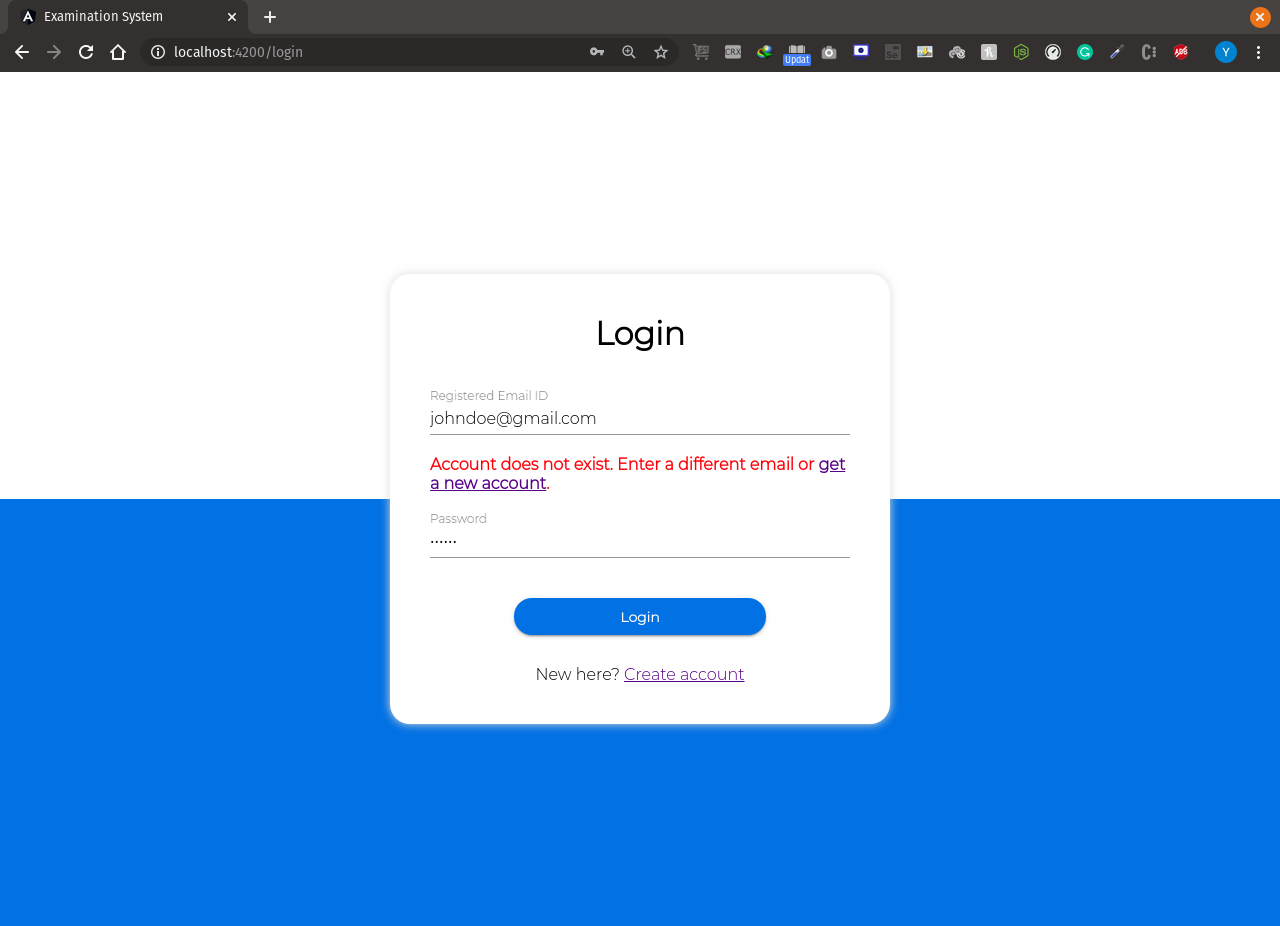Click the 'Password' label

[x=458, y=519]
